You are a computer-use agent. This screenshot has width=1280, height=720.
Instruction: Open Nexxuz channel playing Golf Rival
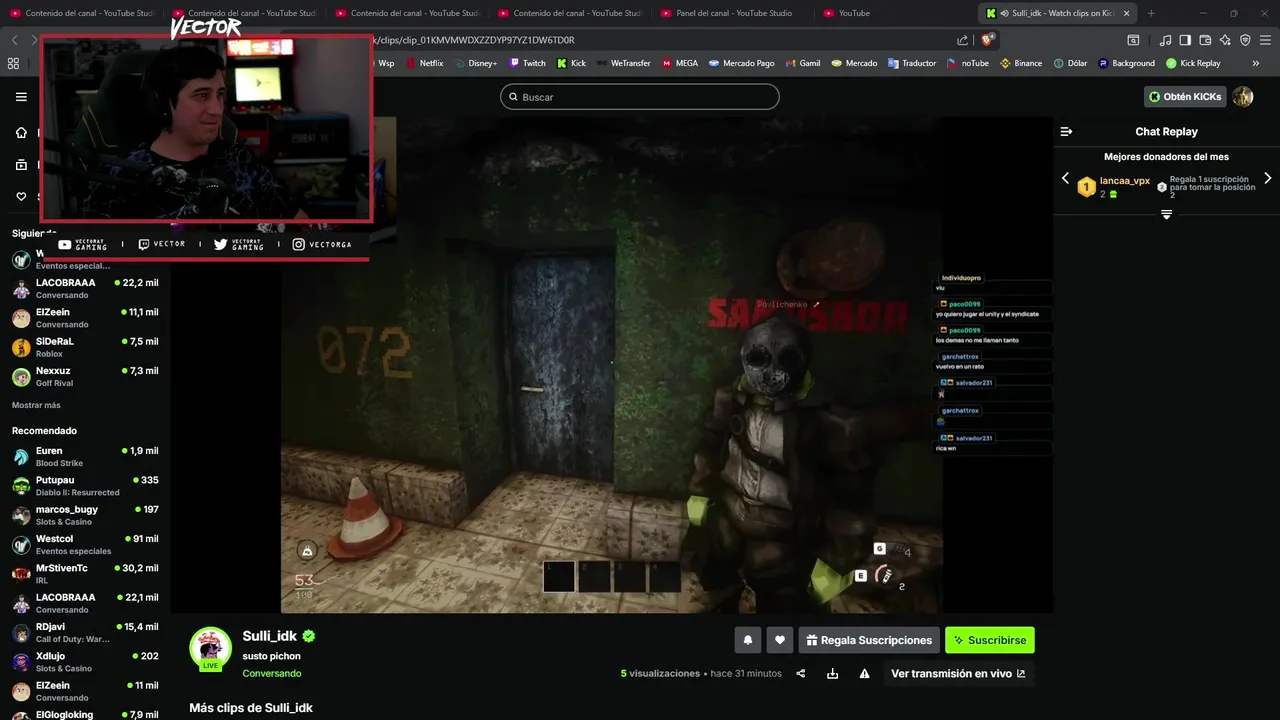click(85, 376)
